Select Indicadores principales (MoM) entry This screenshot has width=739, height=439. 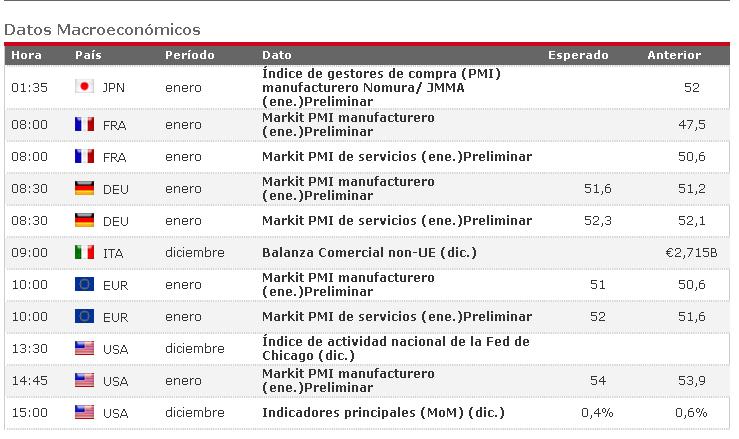pos(383,413)
